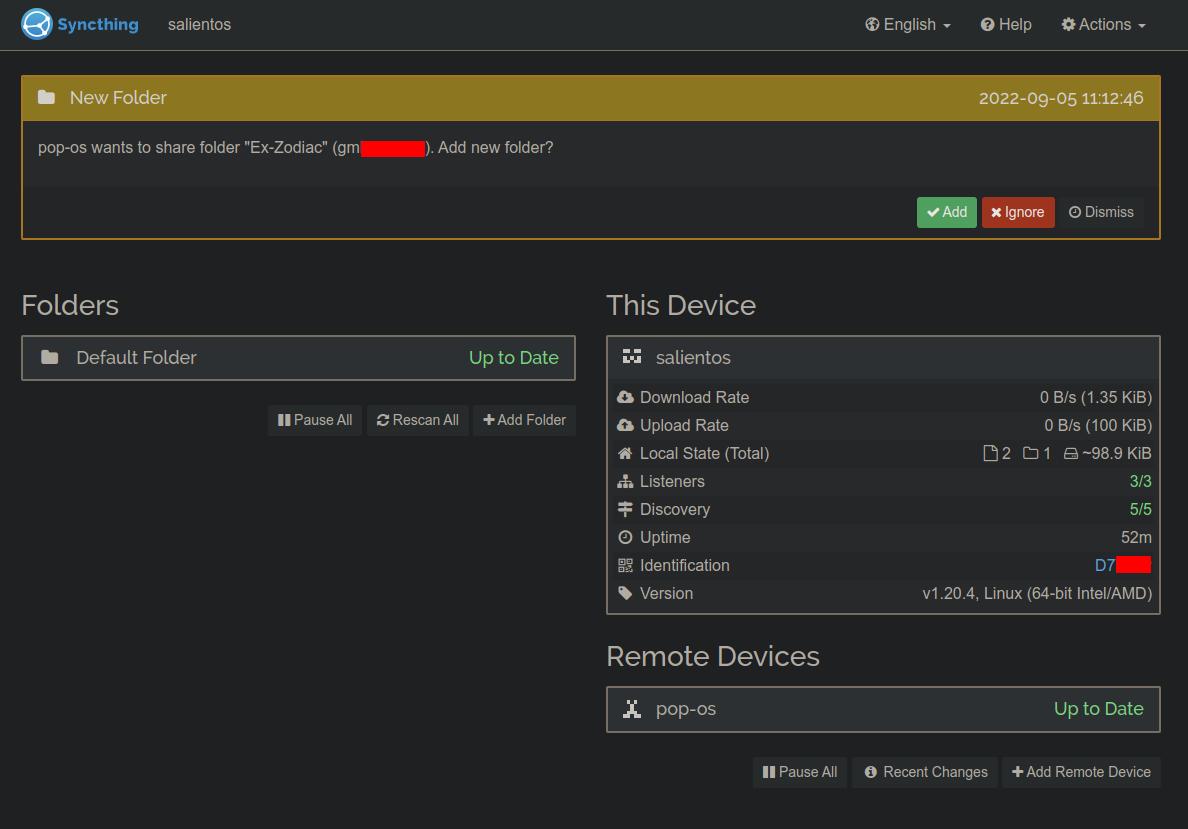The image size is (1188, 829).
Task: Dismiss the New Folder notification
Action: click(x=1101, y=212)
